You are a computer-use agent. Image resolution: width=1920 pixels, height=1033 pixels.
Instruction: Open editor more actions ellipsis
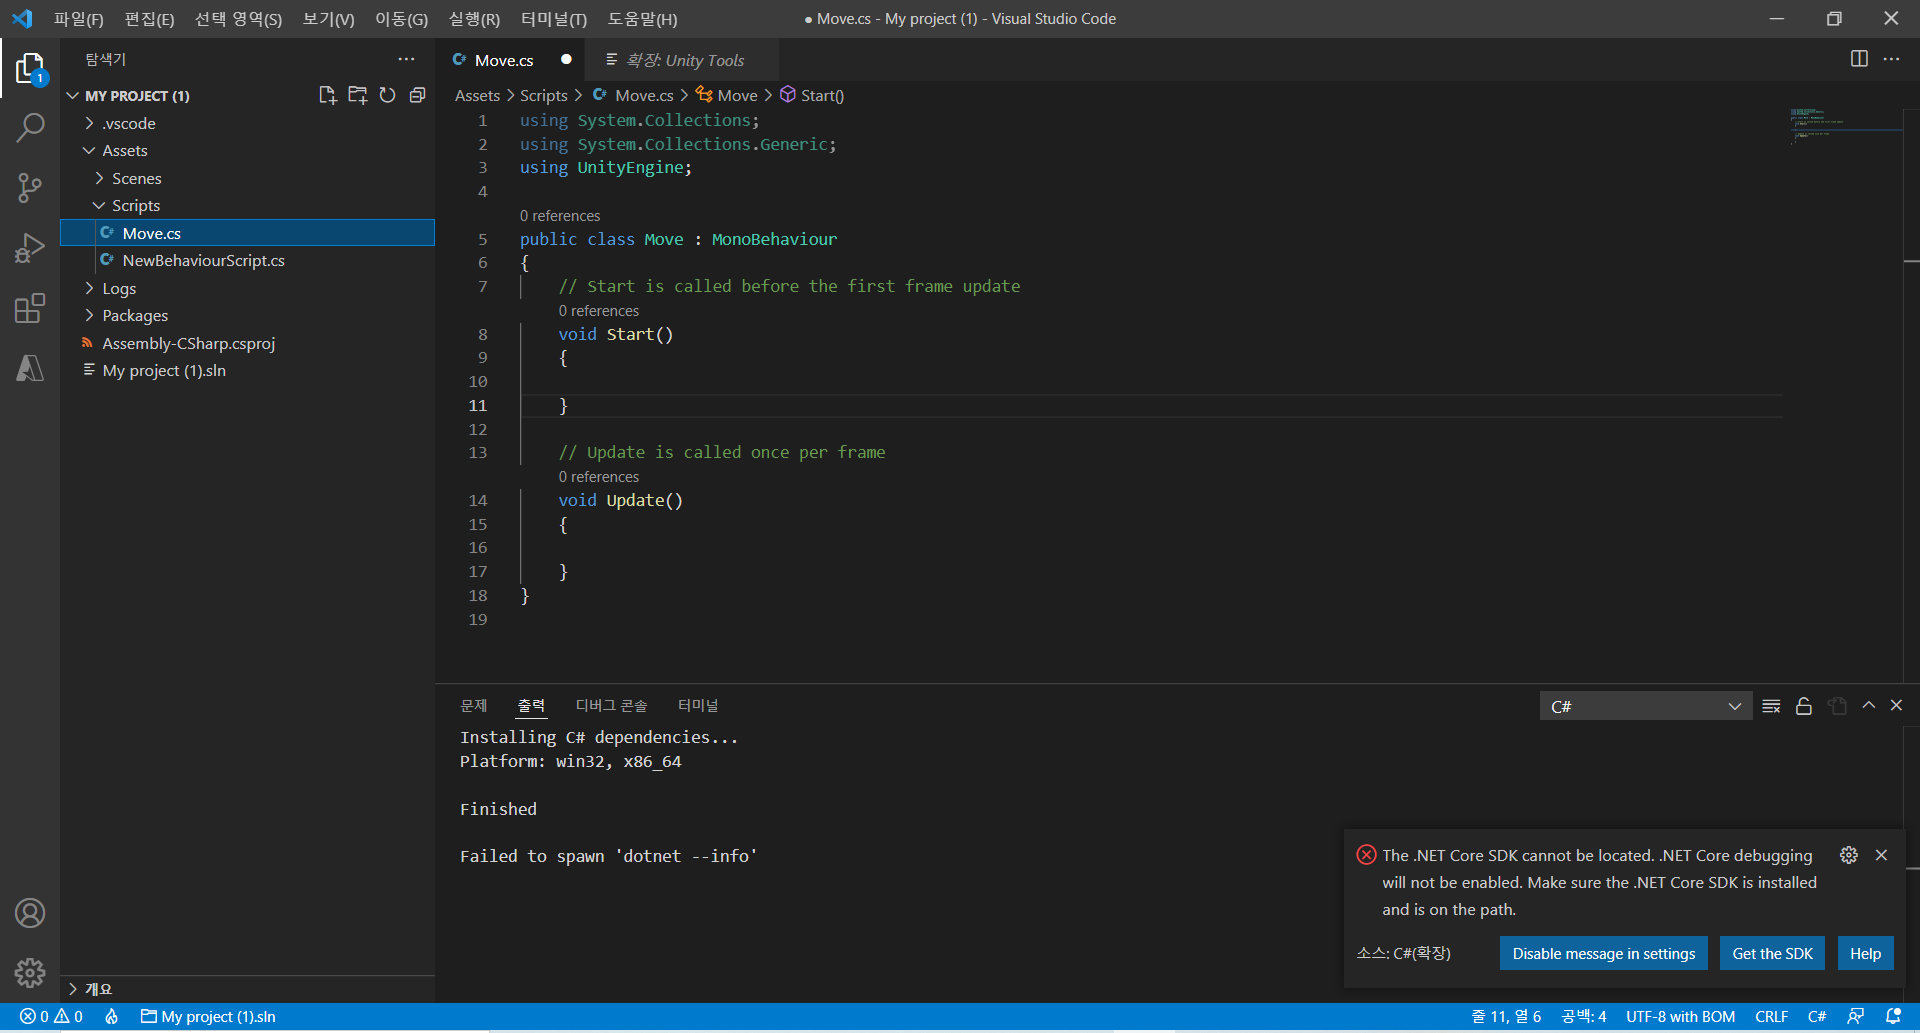click(x=1891, y=59)
